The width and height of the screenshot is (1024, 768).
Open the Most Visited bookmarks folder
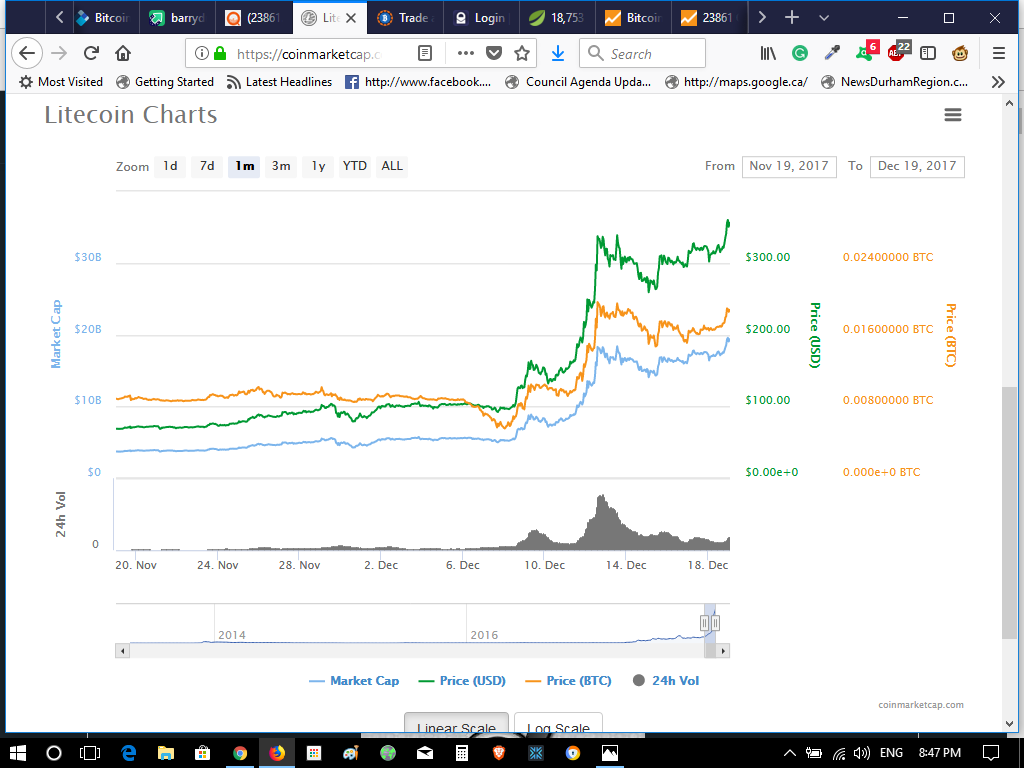click(61, 82)
